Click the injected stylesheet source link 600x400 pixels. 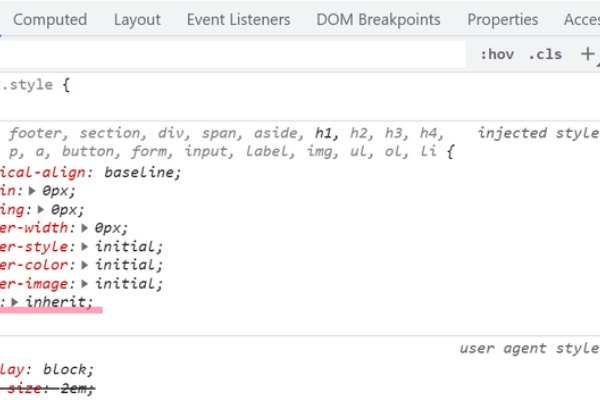pyautogui.click(x=539, y=133)
